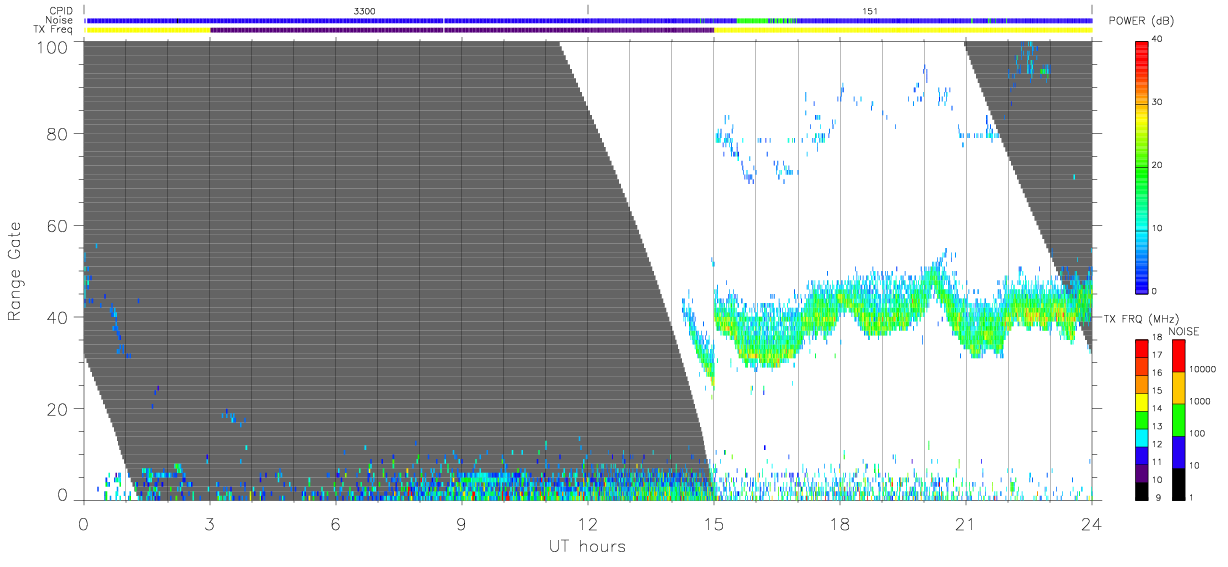Click the NOISE color legend bar
Screen dimensions: 1228x567
[x=1178, y=419]
